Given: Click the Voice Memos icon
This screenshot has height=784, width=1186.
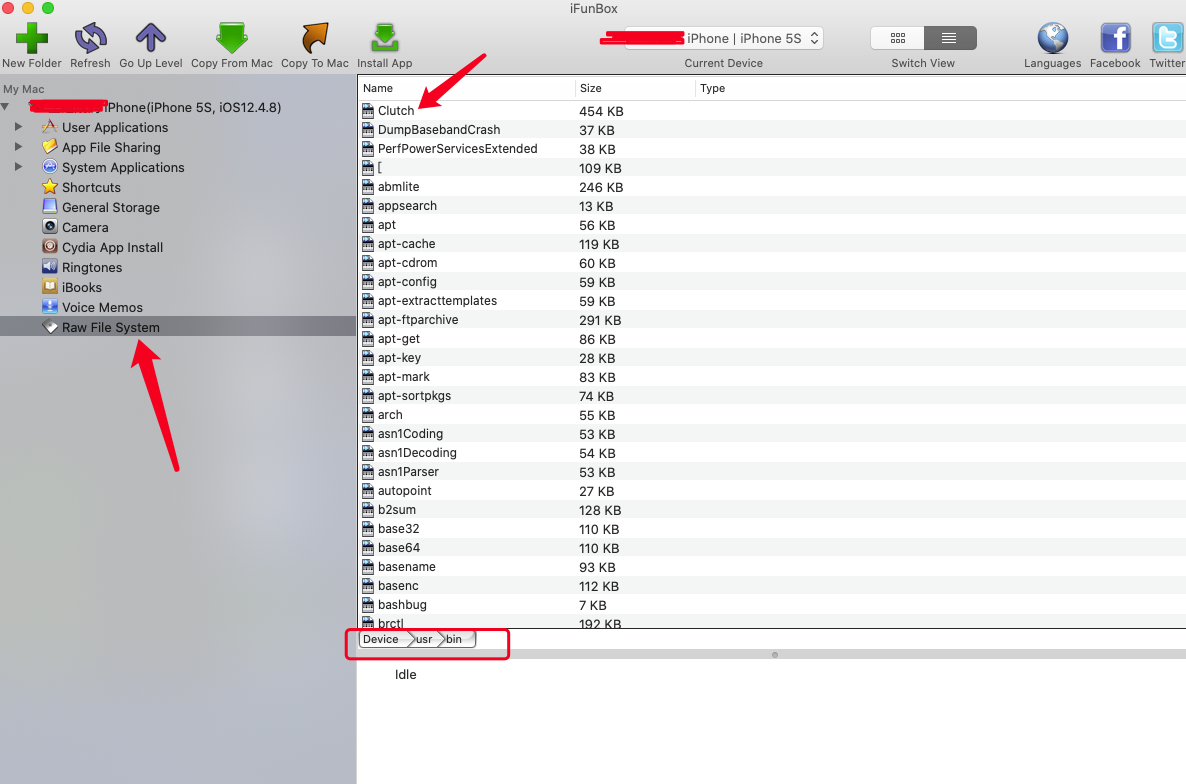Looking at the screenshot, I should click(50, 306).
